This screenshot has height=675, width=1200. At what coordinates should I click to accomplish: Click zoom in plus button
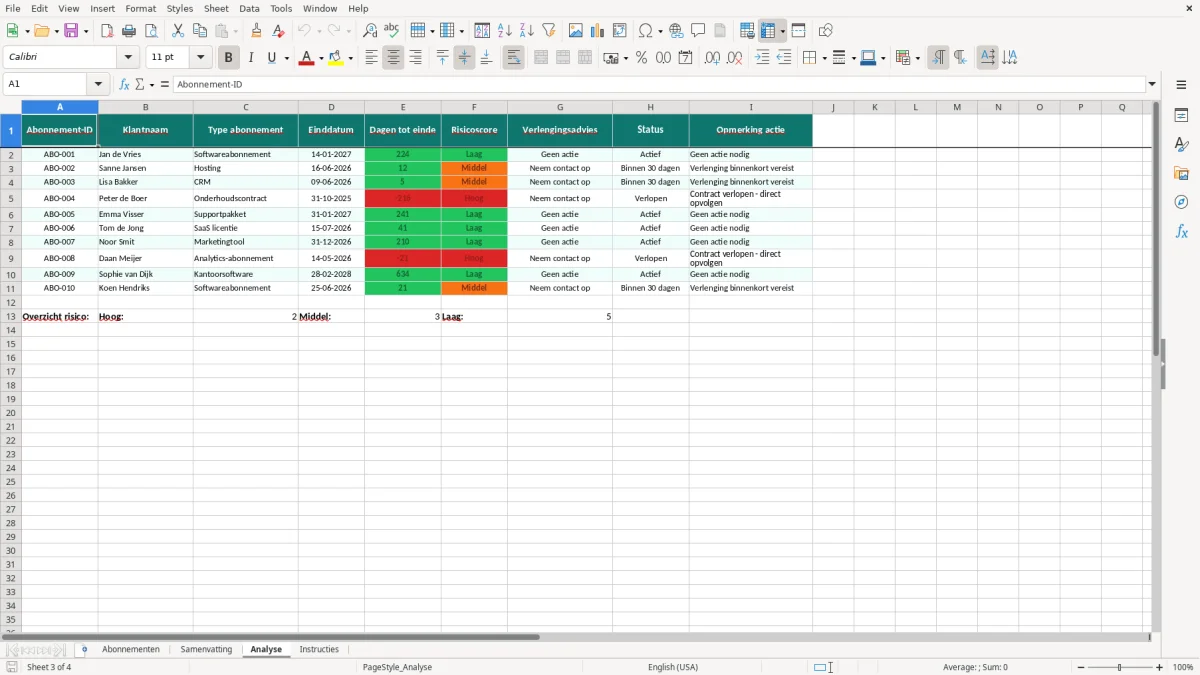pyautogui.click(x=1160, y=667)
